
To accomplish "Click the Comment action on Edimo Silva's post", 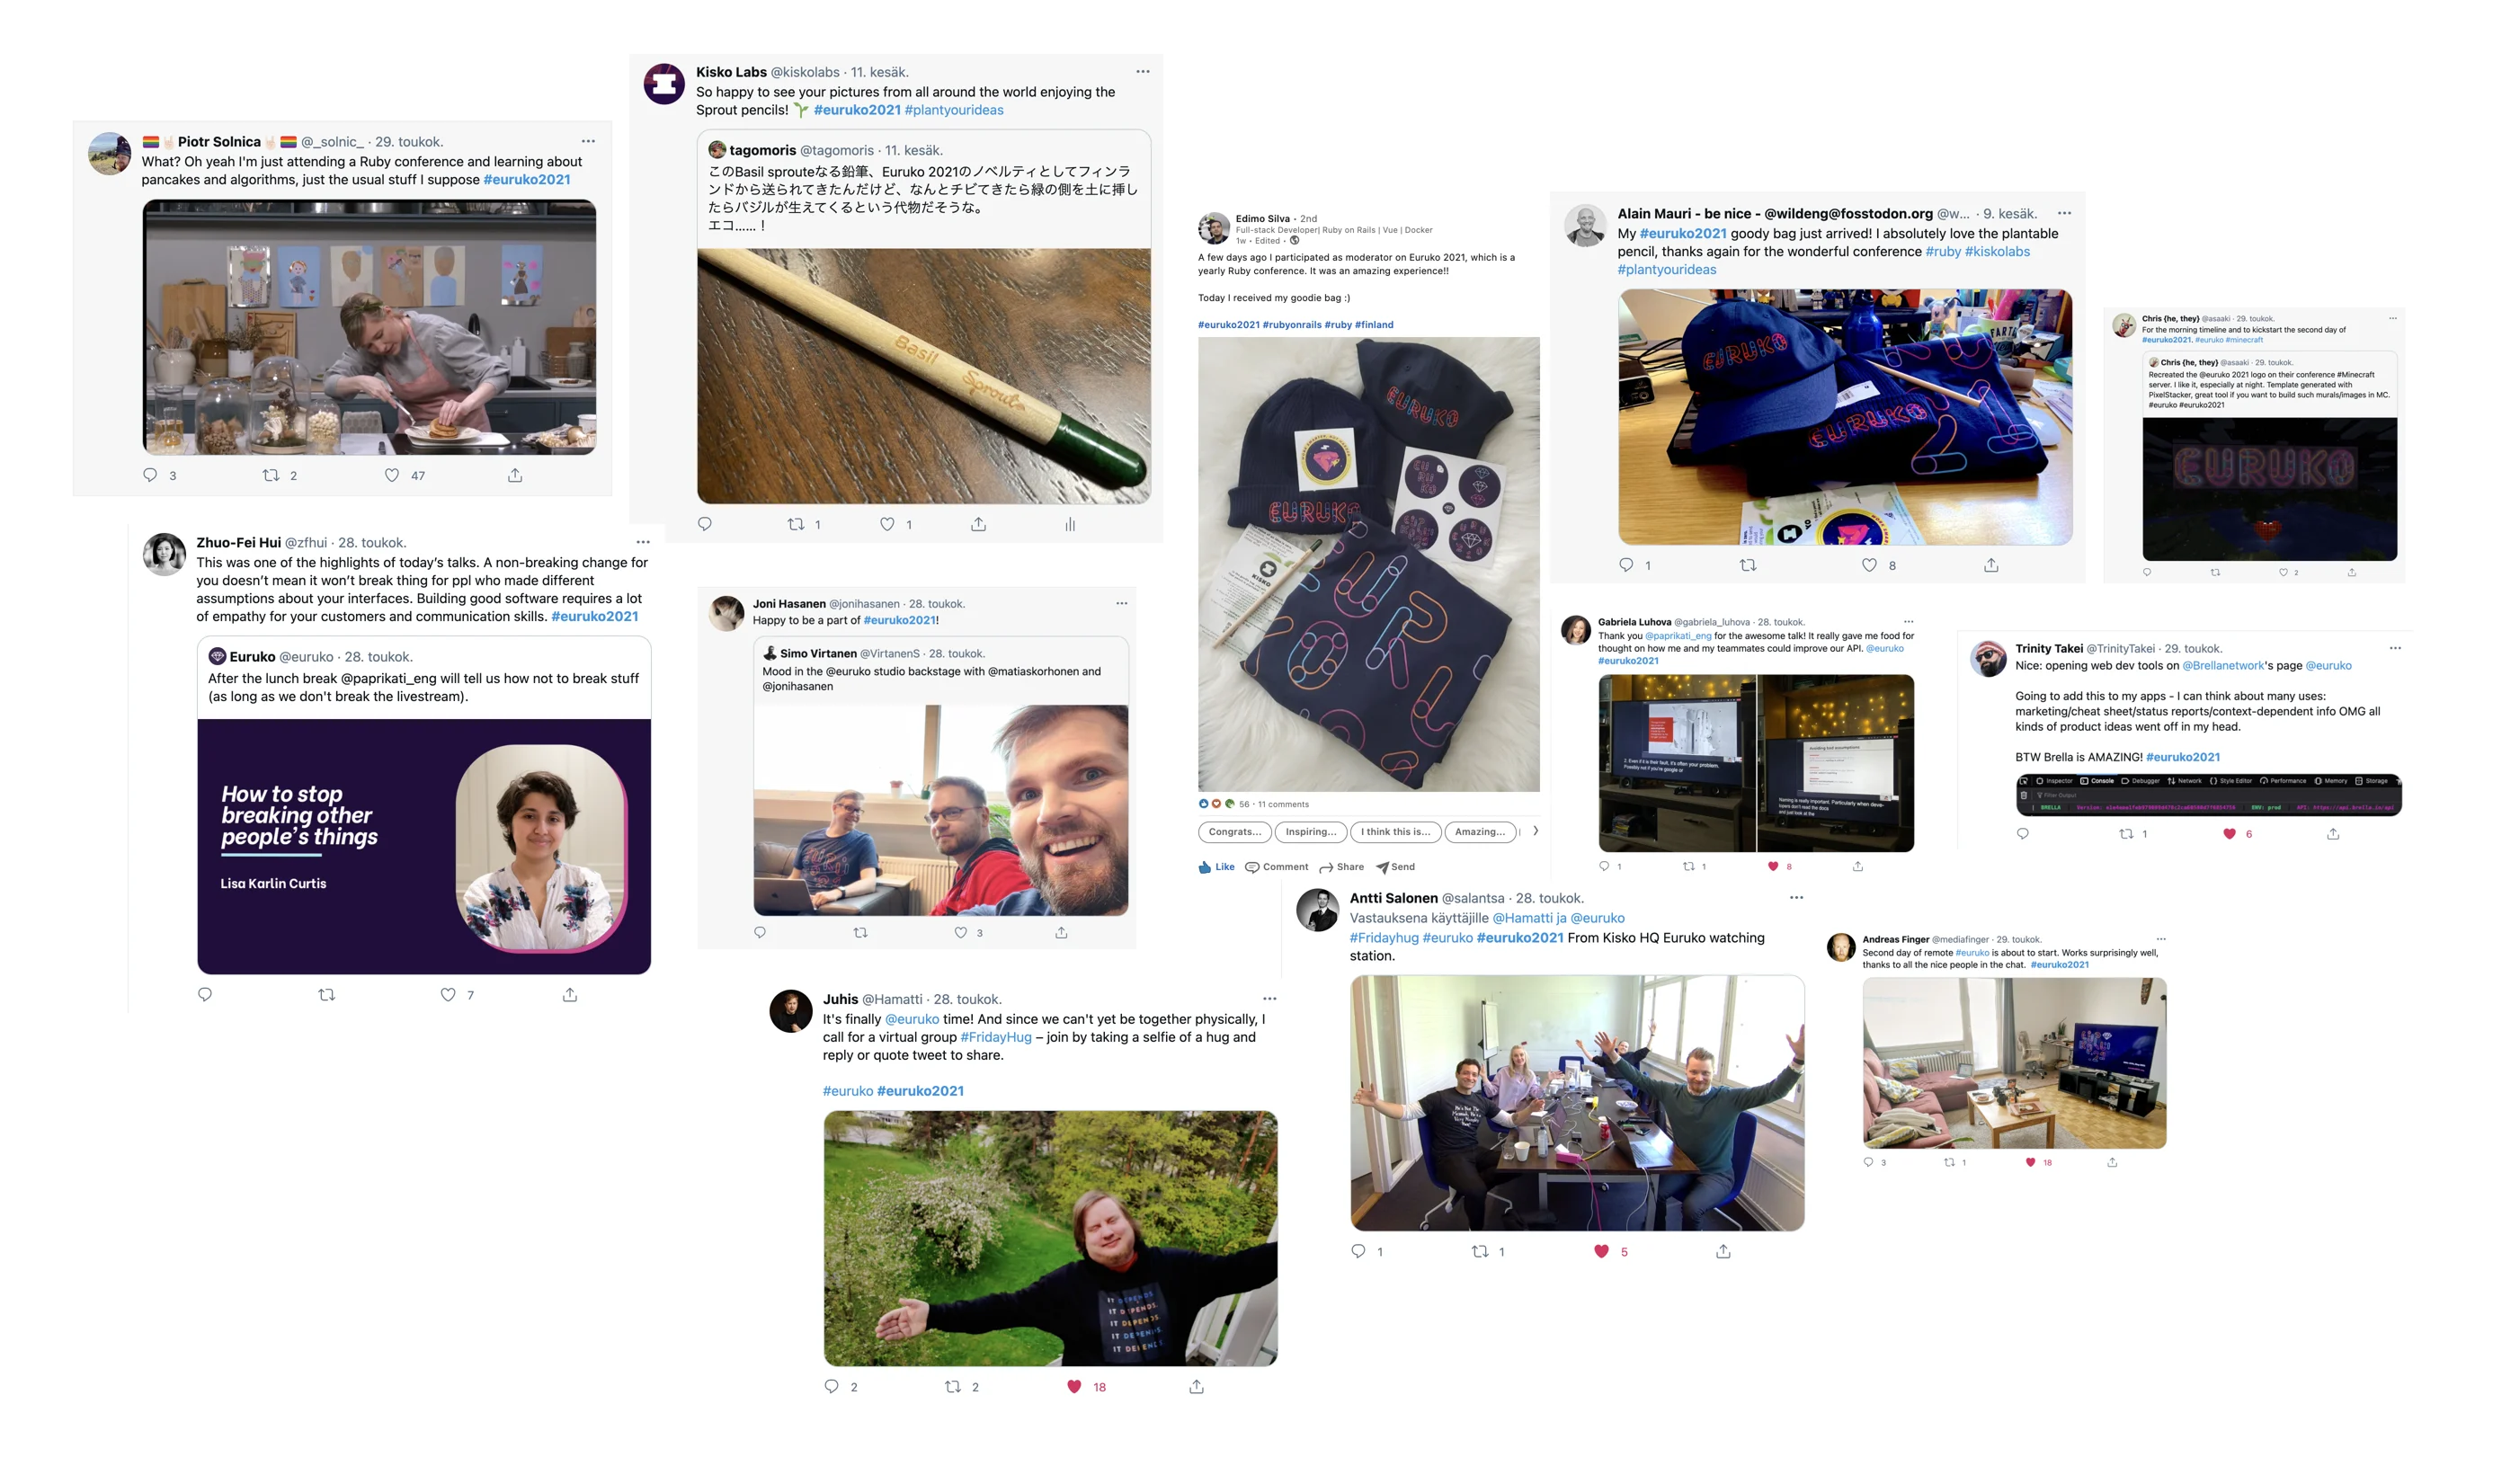I will (1276, 867).
